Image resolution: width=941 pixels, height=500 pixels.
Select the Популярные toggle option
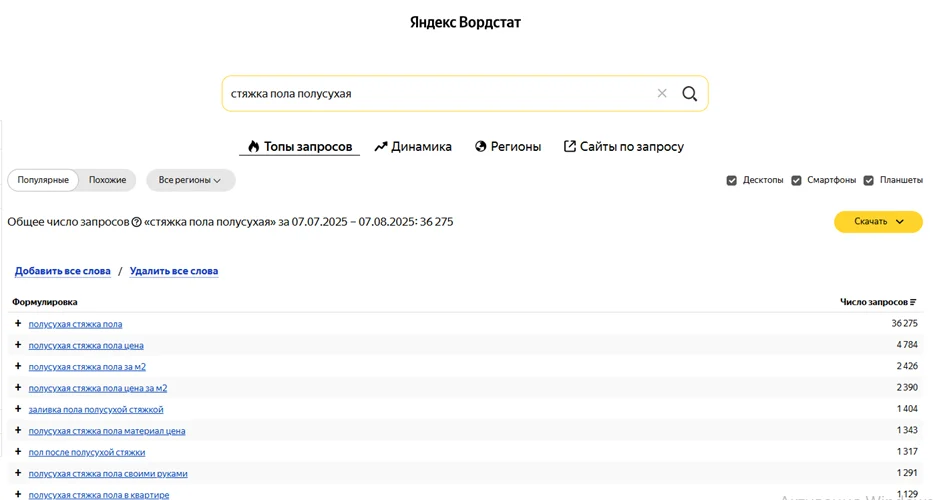43,180
